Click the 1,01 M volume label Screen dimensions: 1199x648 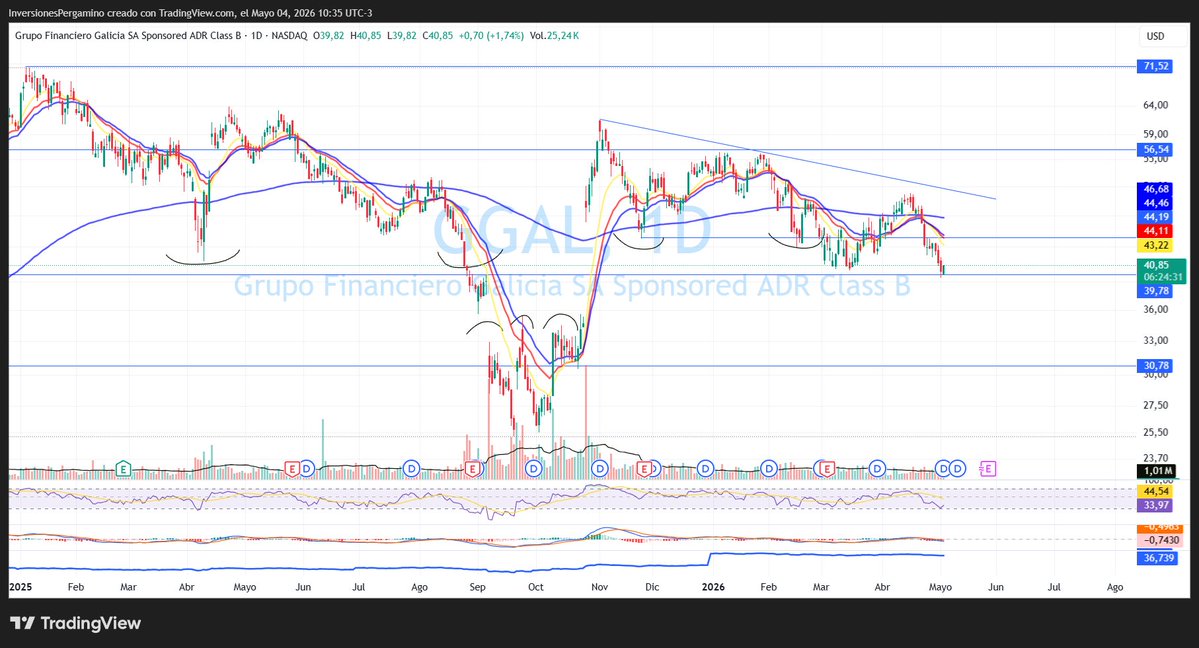tap(1155, 471)
